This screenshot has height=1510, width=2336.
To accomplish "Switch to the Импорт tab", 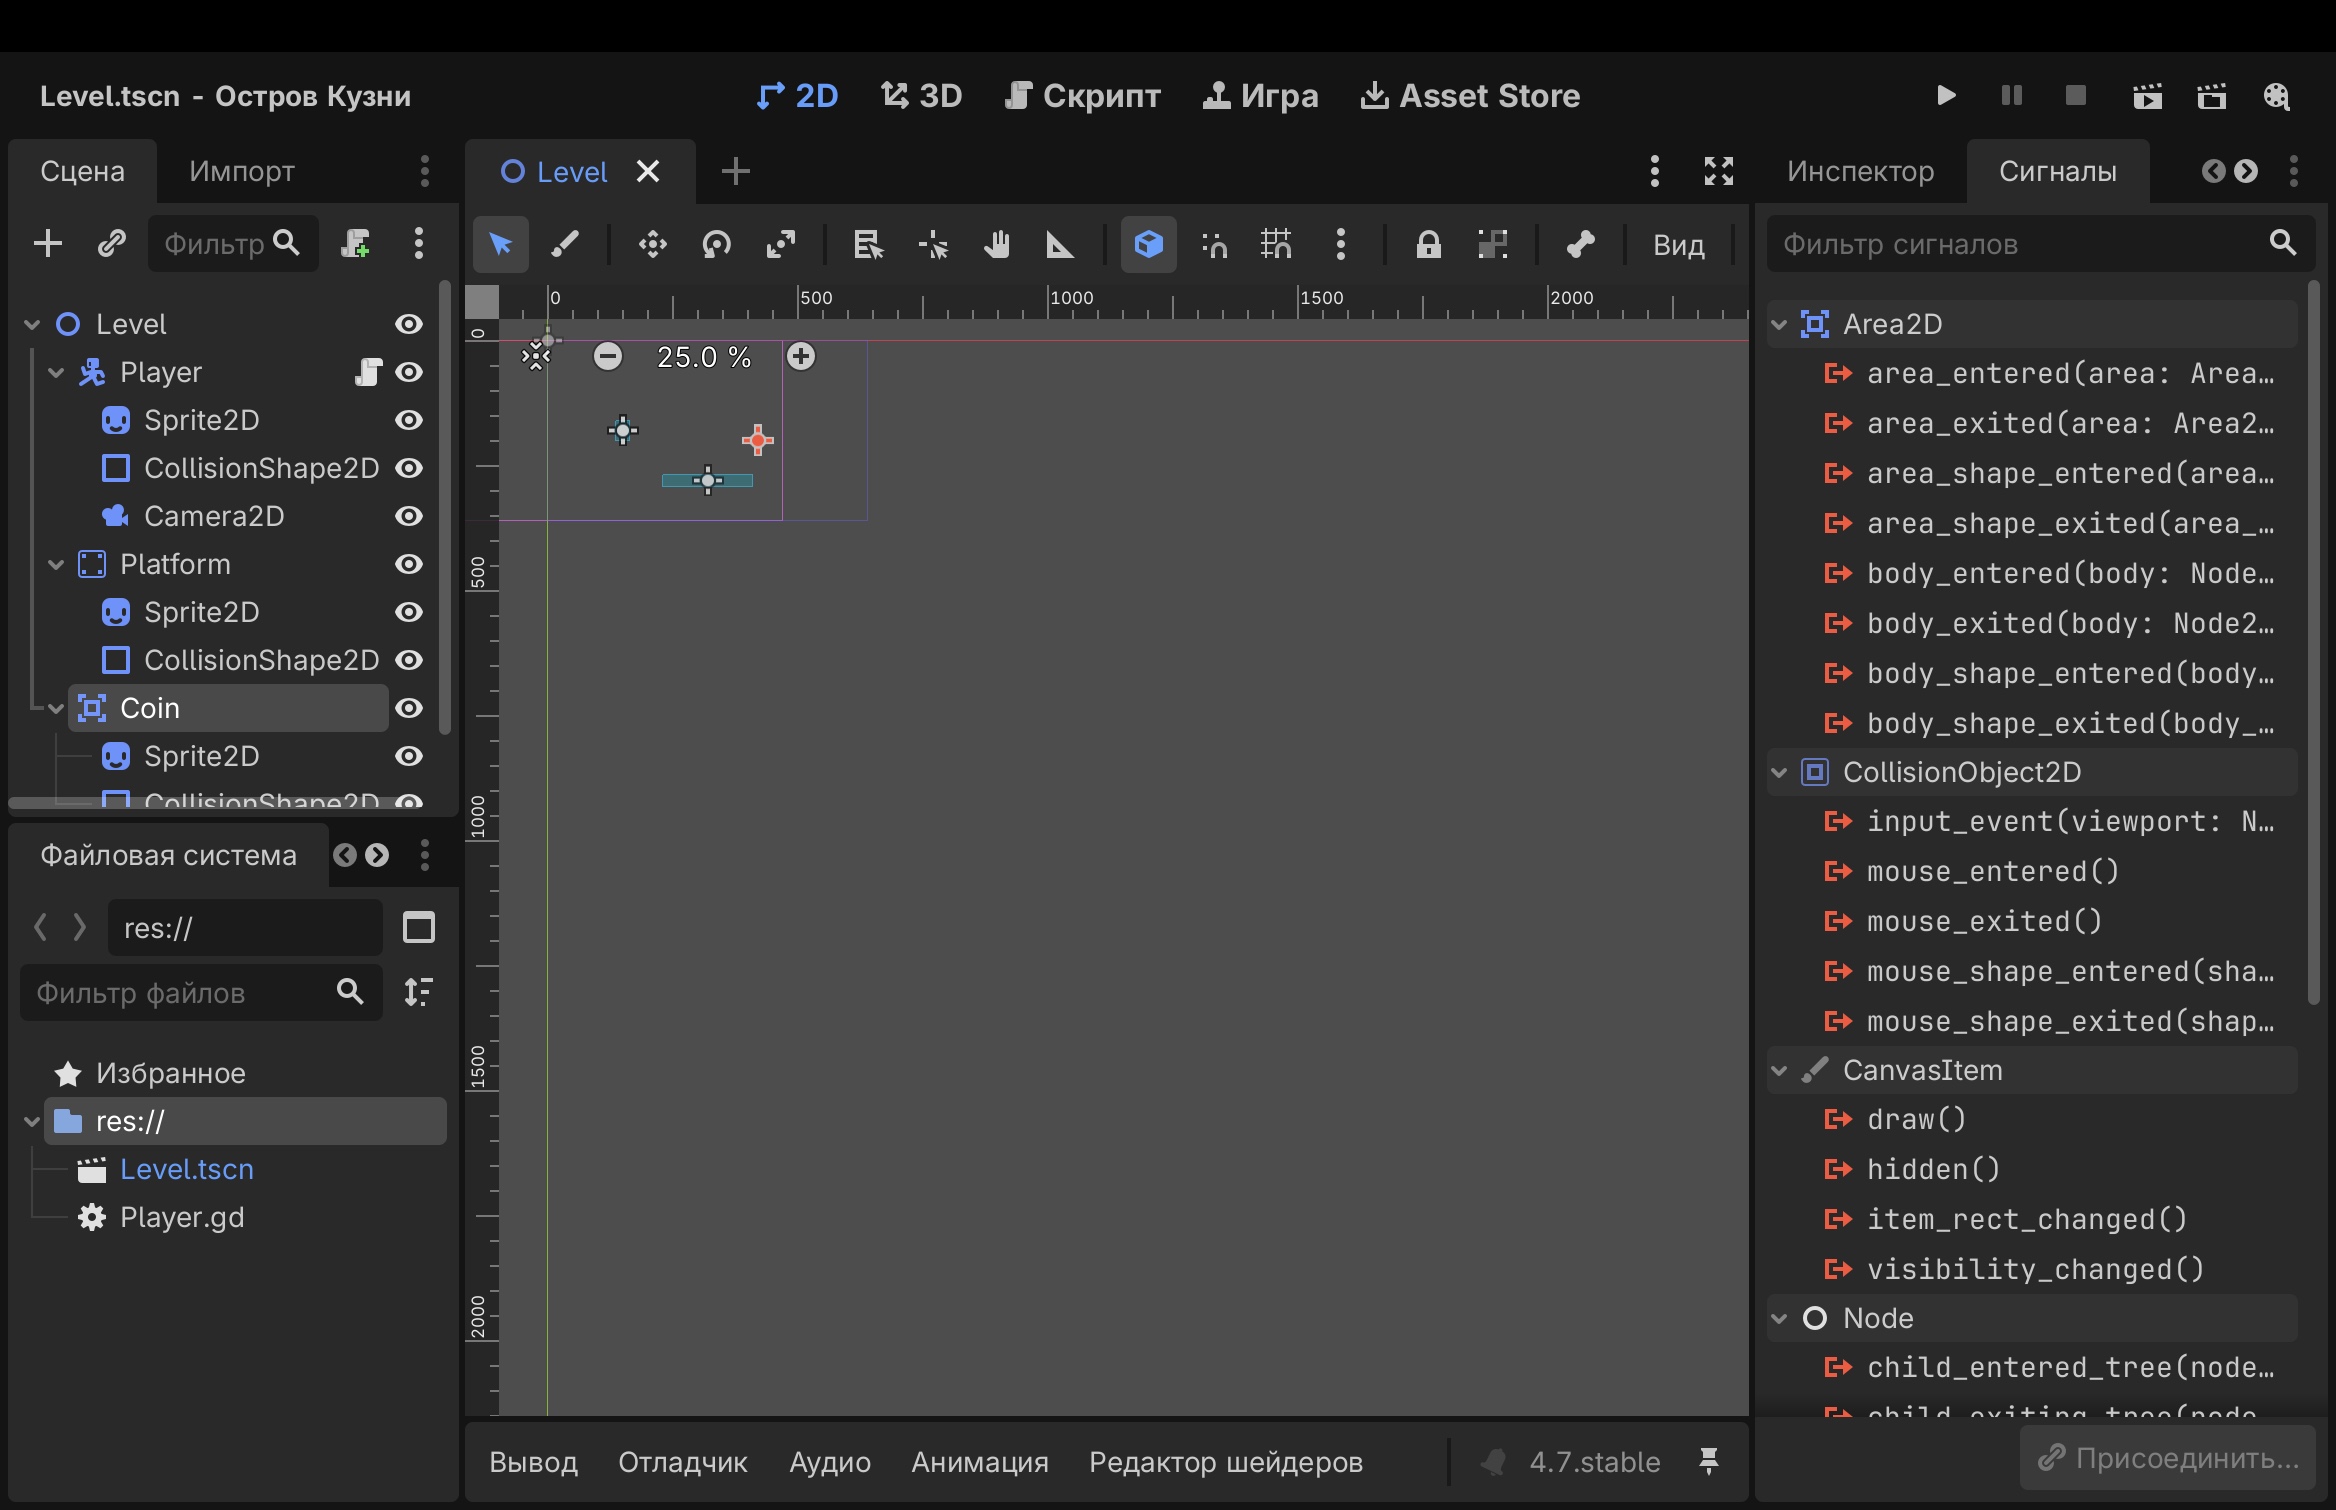I will pos(242,171).
